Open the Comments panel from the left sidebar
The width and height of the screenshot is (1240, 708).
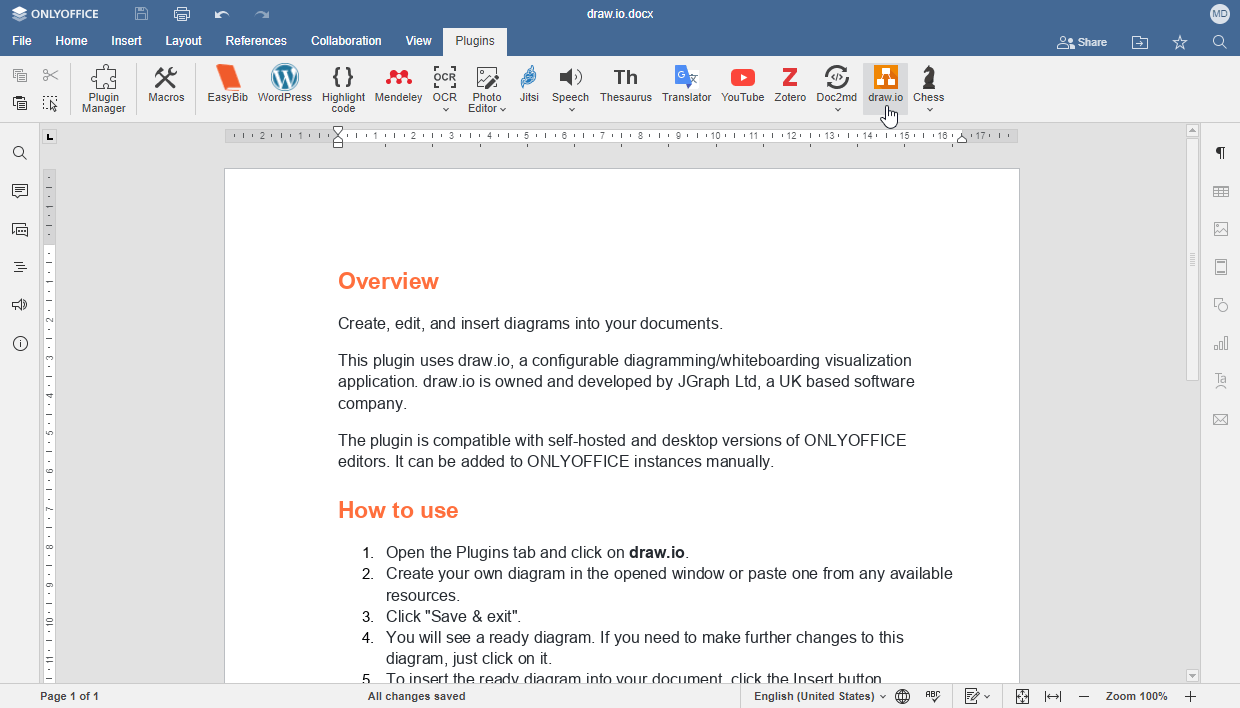19,191
